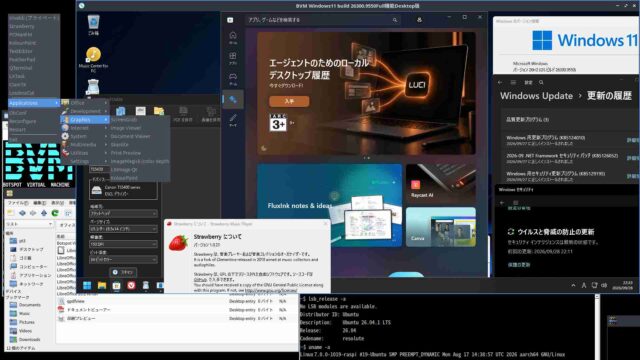
Task: Open the Music Center for PC shortcut
Action: [x=93, y=60]
